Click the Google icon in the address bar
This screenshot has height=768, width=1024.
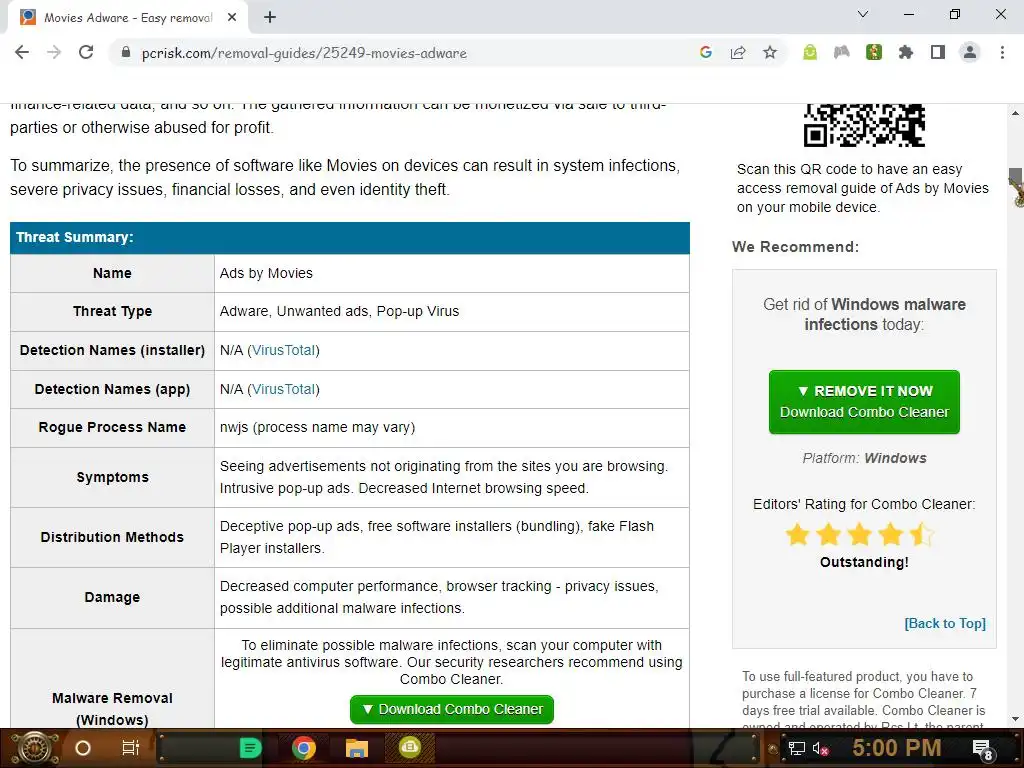pyautogui.click(x=705, y=52)
